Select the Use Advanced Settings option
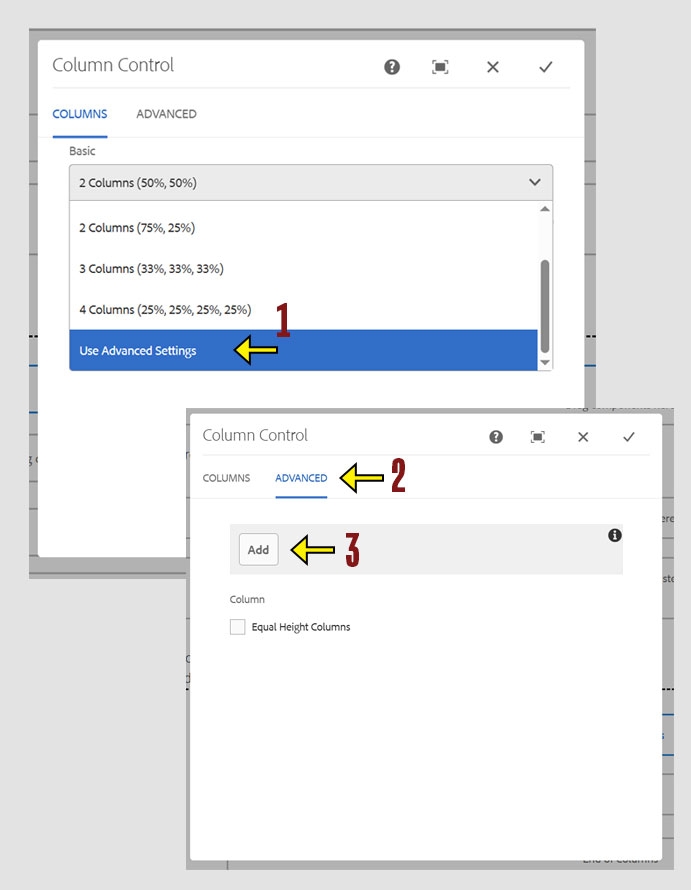 click(x=137, y=351)
